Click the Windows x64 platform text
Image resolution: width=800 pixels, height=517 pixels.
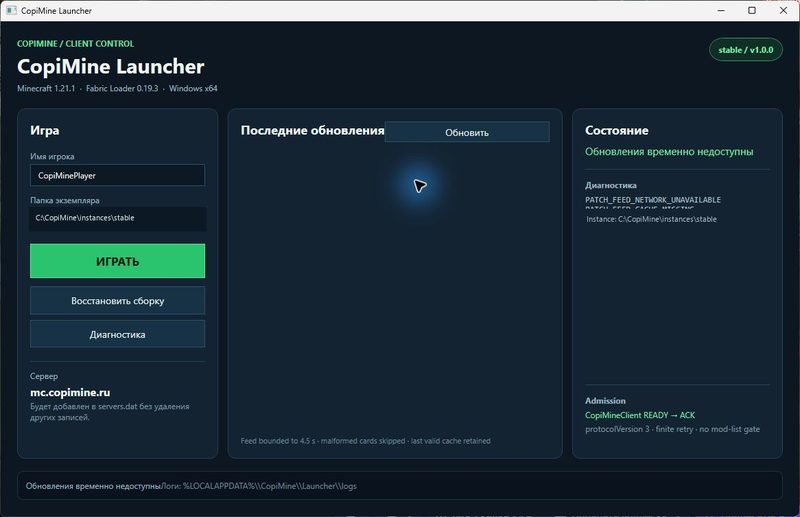click(x=193, y=88)
